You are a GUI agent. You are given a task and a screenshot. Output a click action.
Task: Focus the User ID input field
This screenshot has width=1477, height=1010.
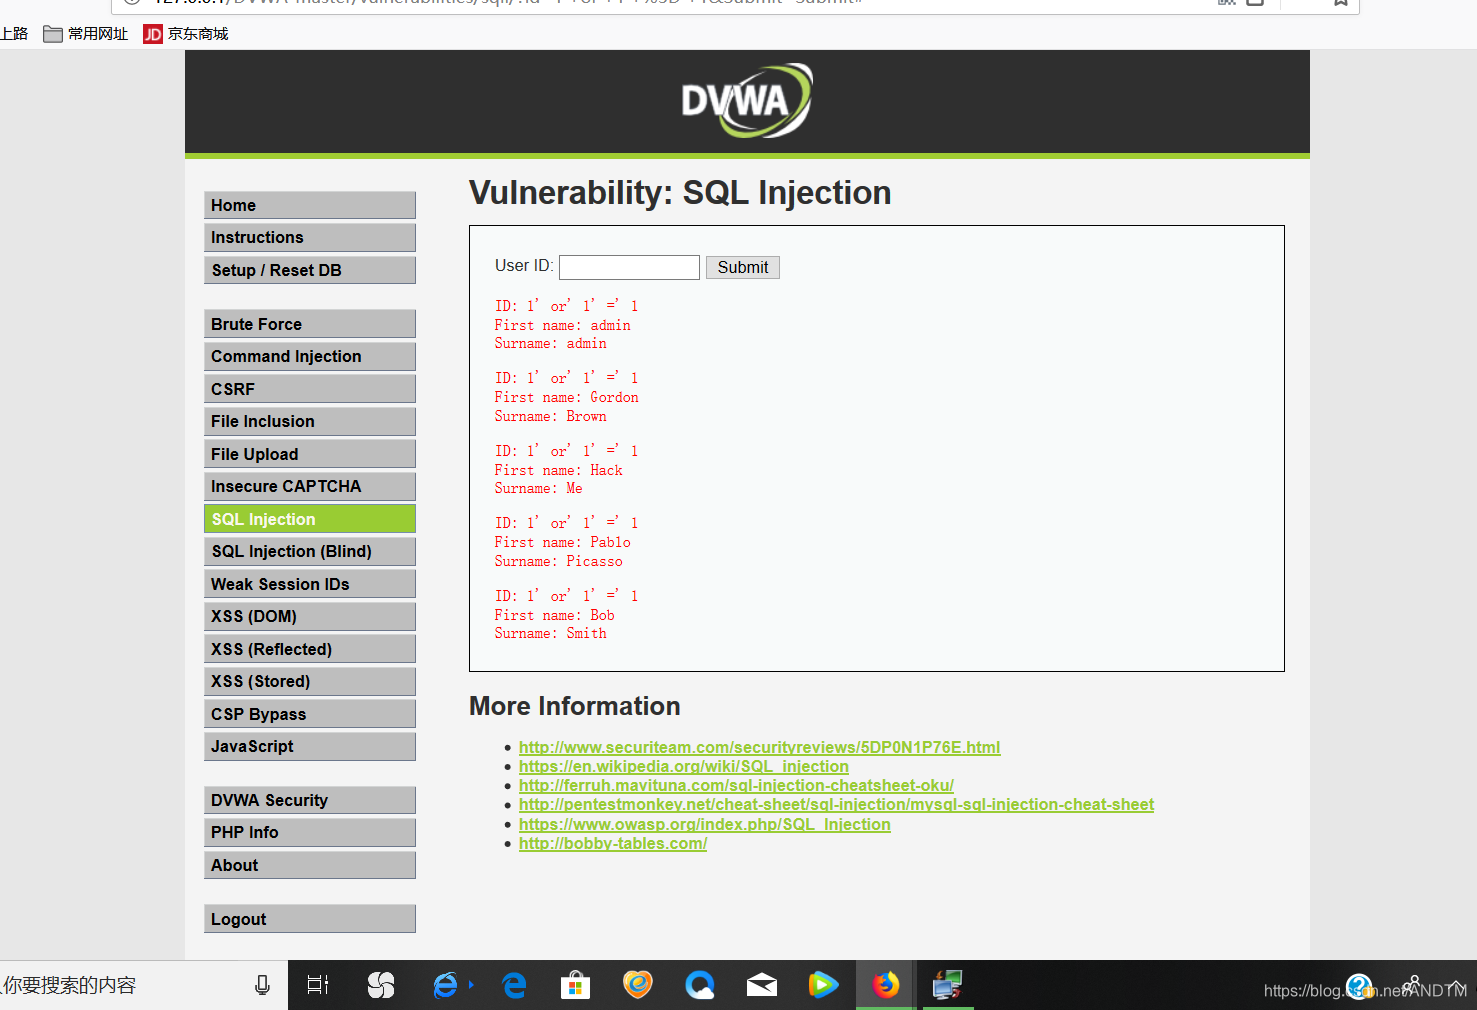(x=629, y=267)
